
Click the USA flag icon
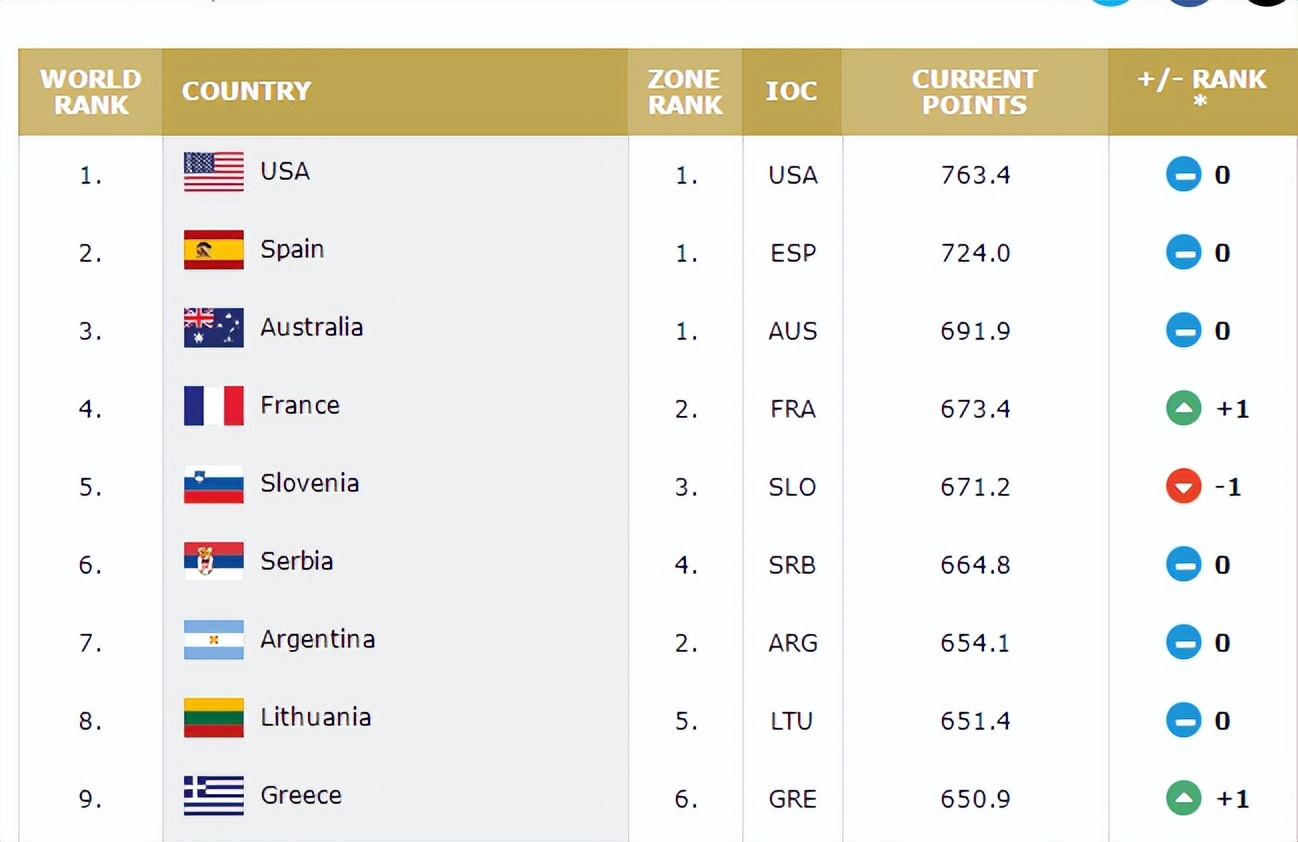213,172
